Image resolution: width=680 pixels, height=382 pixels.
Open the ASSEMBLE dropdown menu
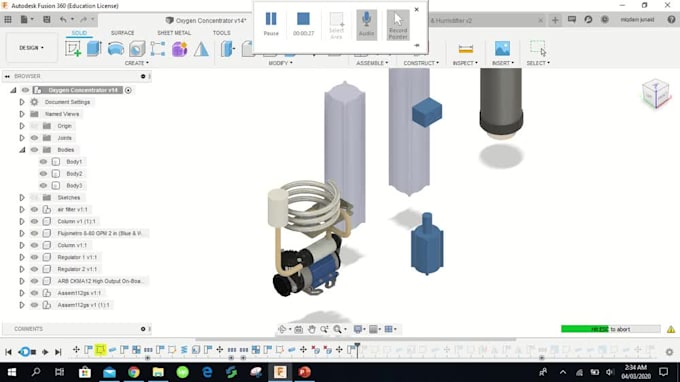tap(372, 63)
